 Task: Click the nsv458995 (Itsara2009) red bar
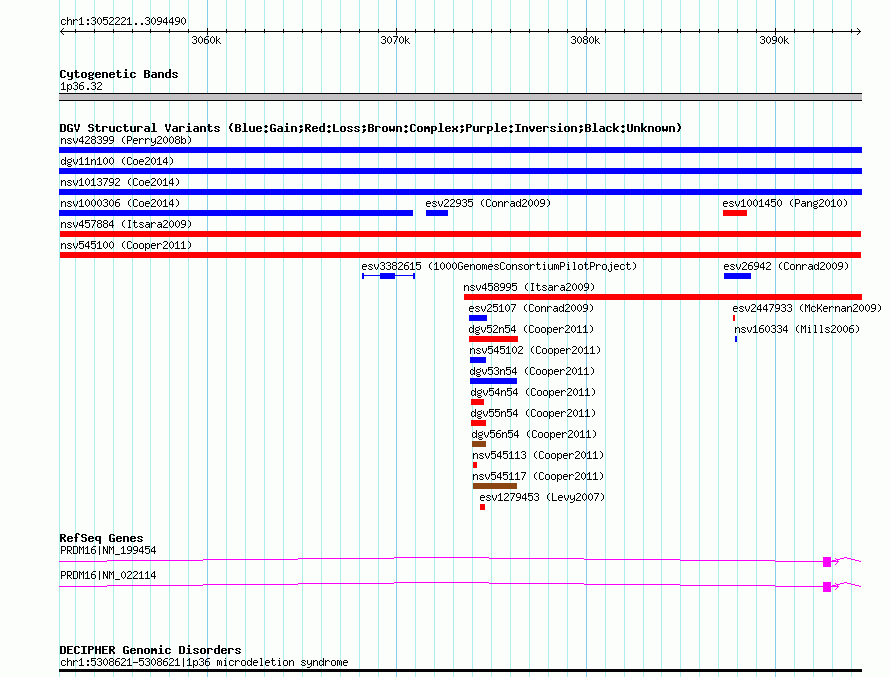click(663, 297)
